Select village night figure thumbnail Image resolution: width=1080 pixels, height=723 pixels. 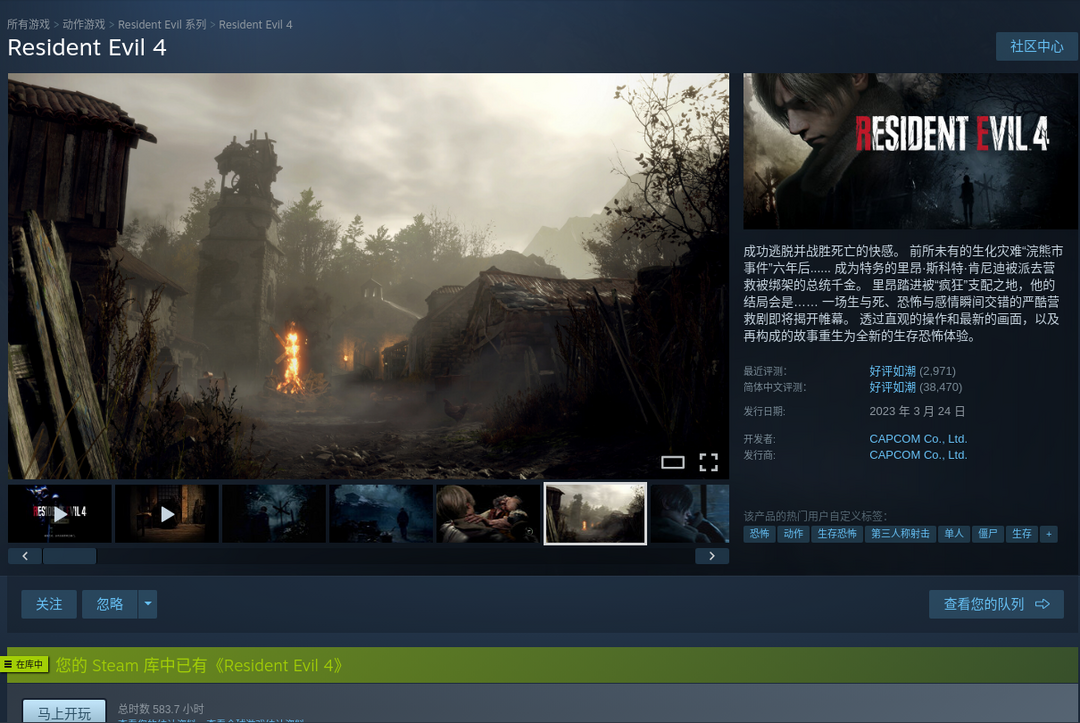click(381, 514)
